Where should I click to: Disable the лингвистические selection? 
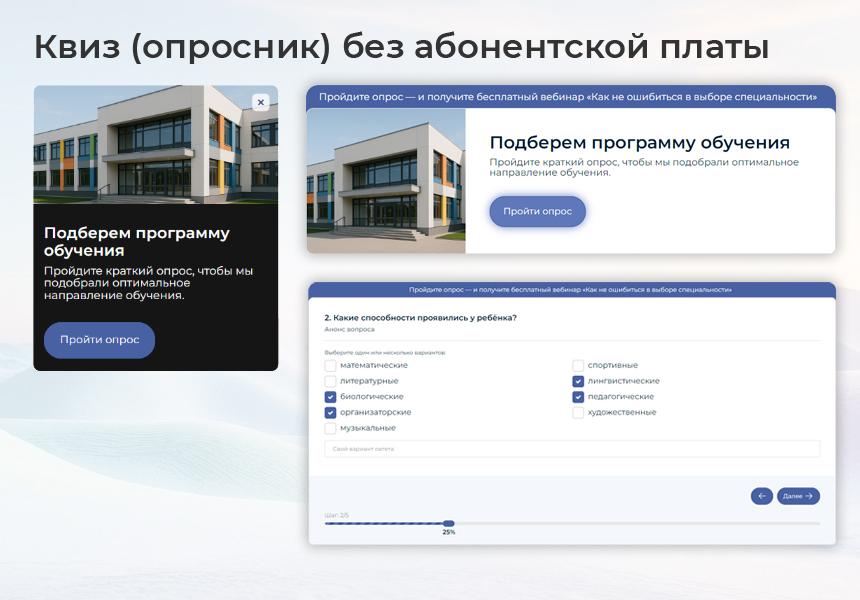point(577,381)
